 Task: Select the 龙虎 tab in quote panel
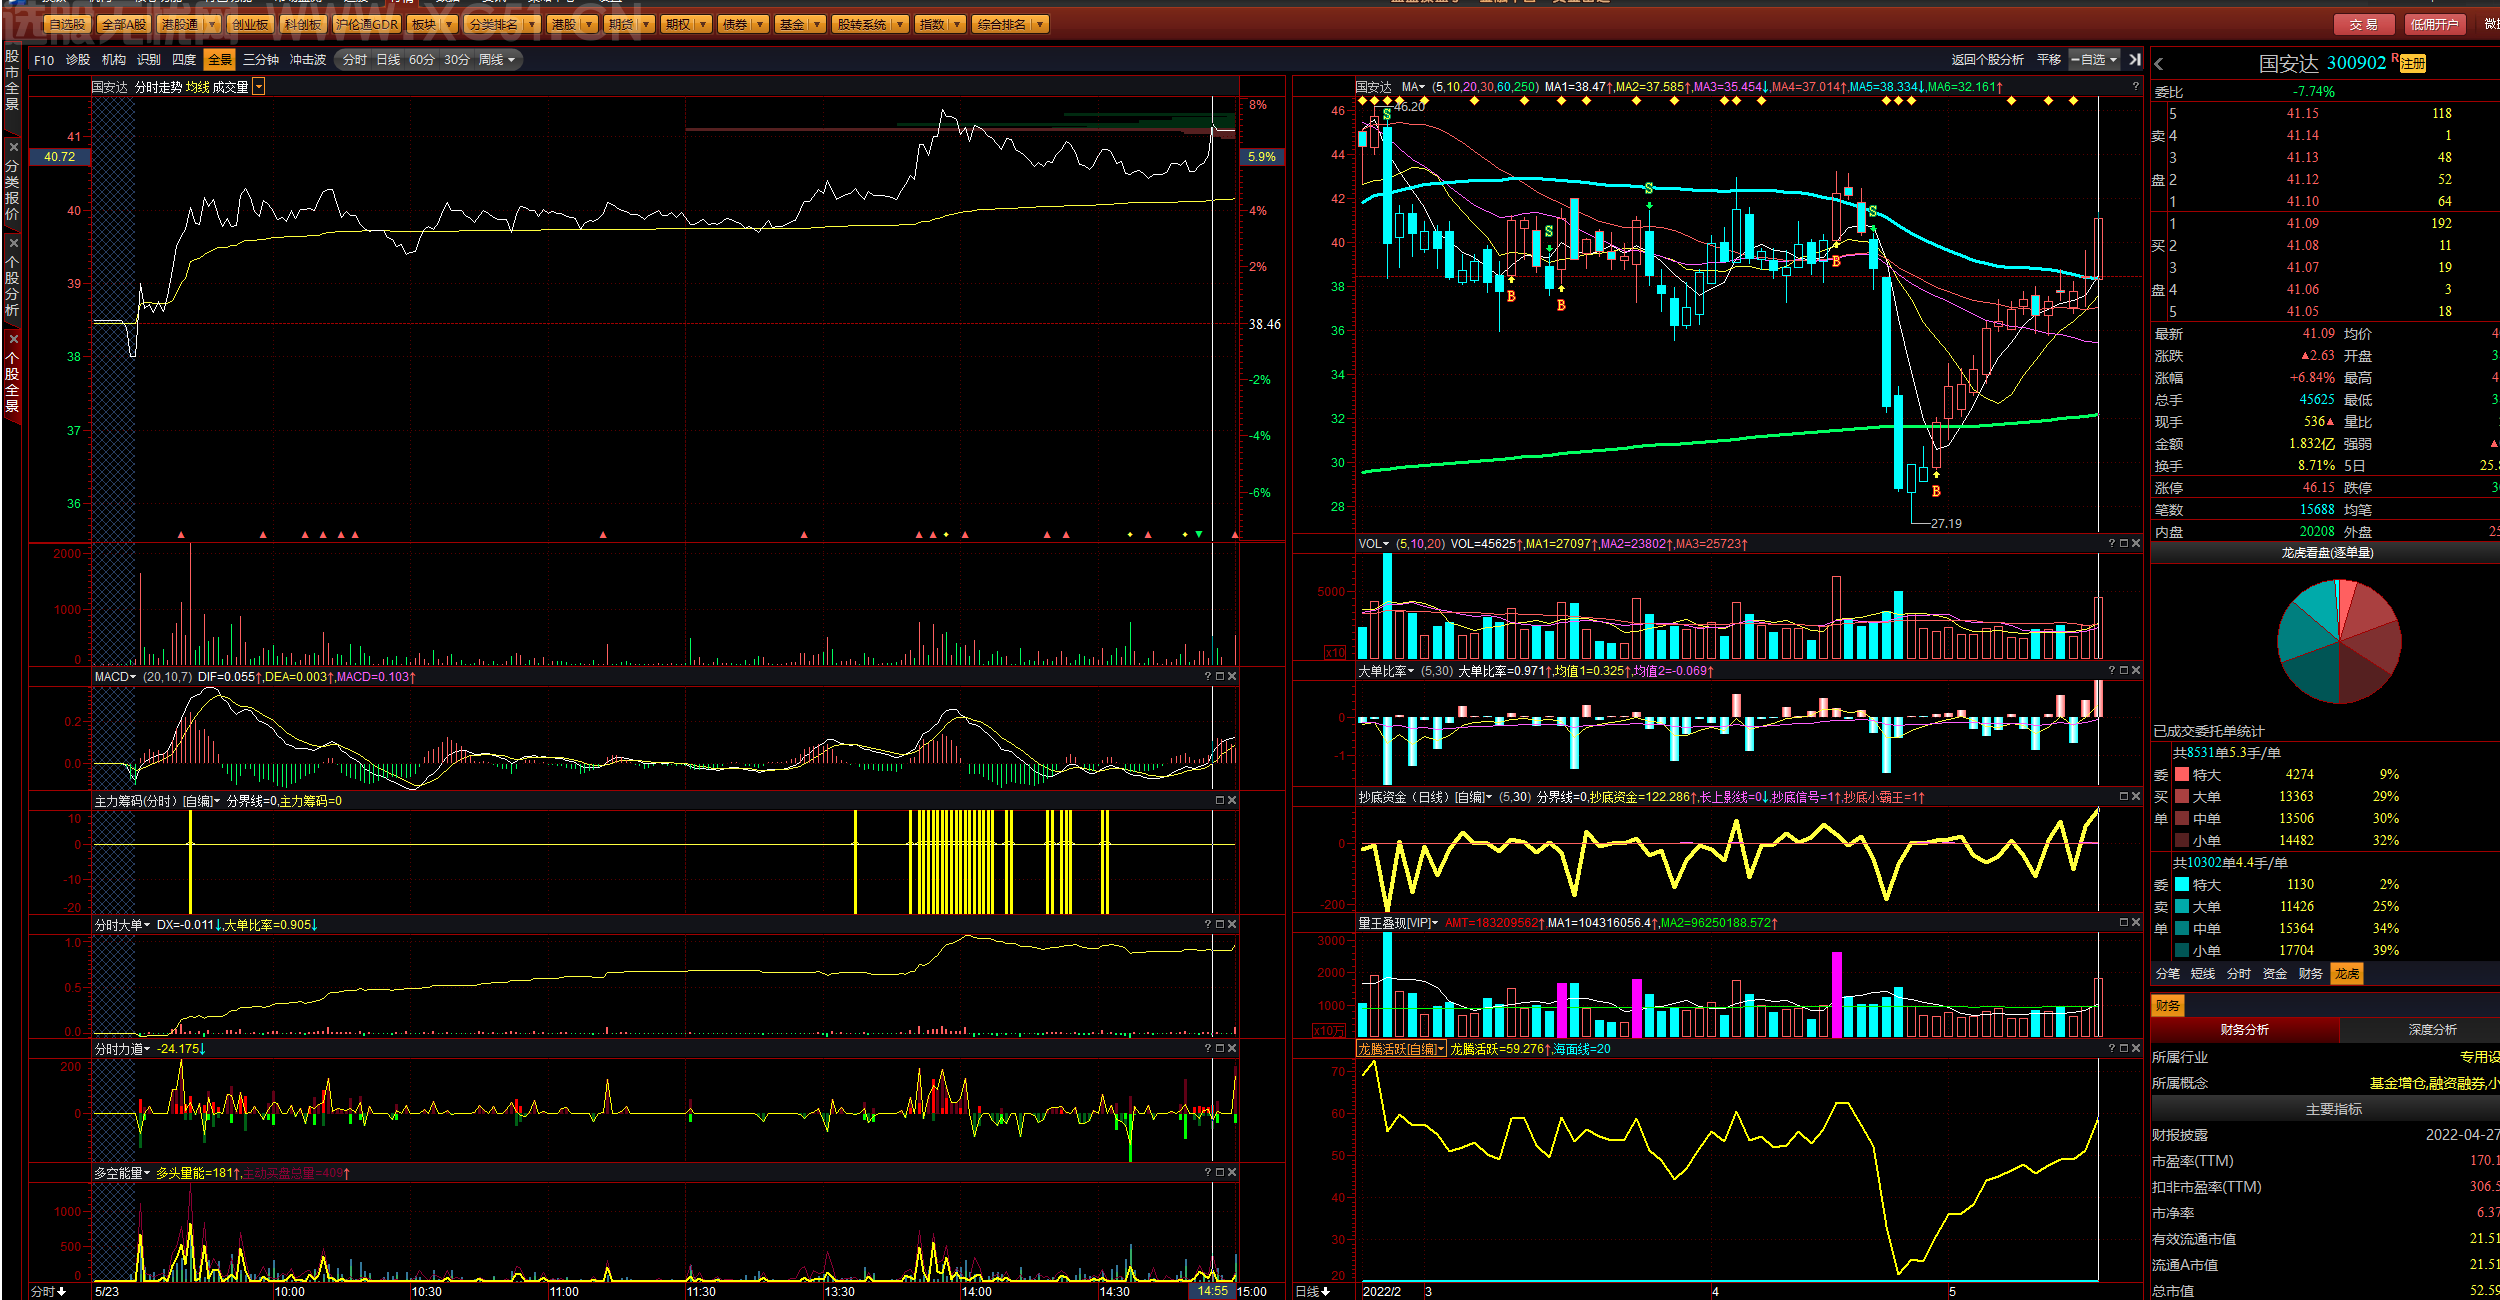2347,974
